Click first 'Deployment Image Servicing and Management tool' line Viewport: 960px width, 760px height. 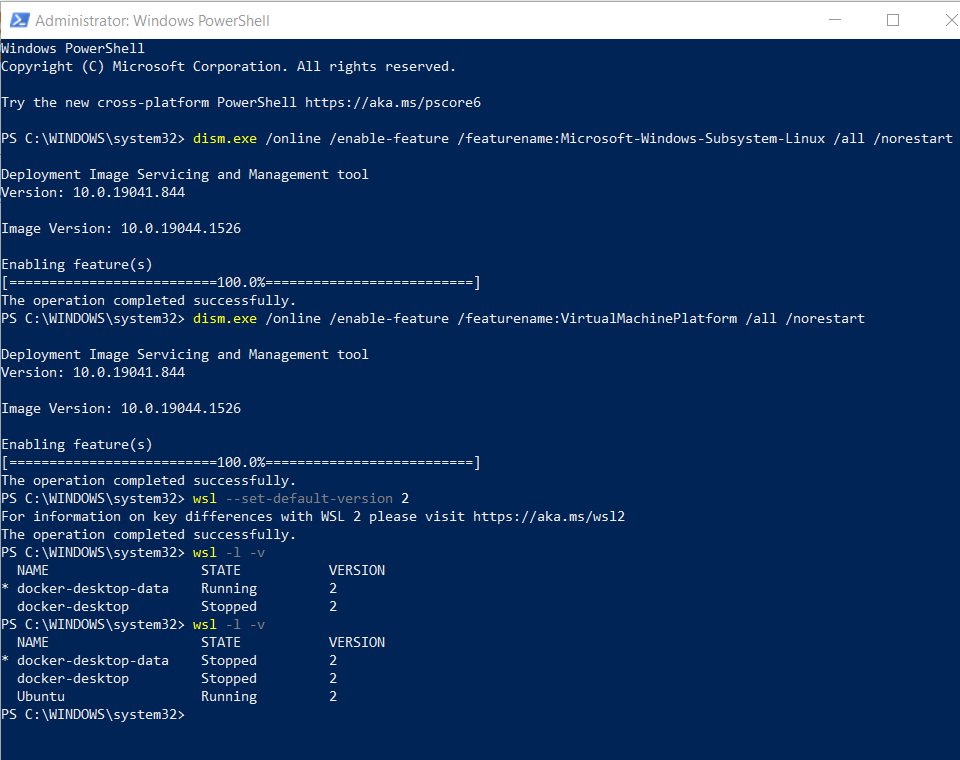click(185, 175)
